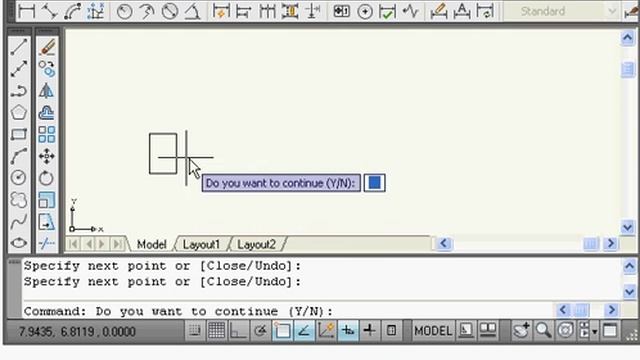The width and height of the screenshot is (640, 360).
Task: Select the Rectangle draw tool
Action: click(x=19, y=134)
